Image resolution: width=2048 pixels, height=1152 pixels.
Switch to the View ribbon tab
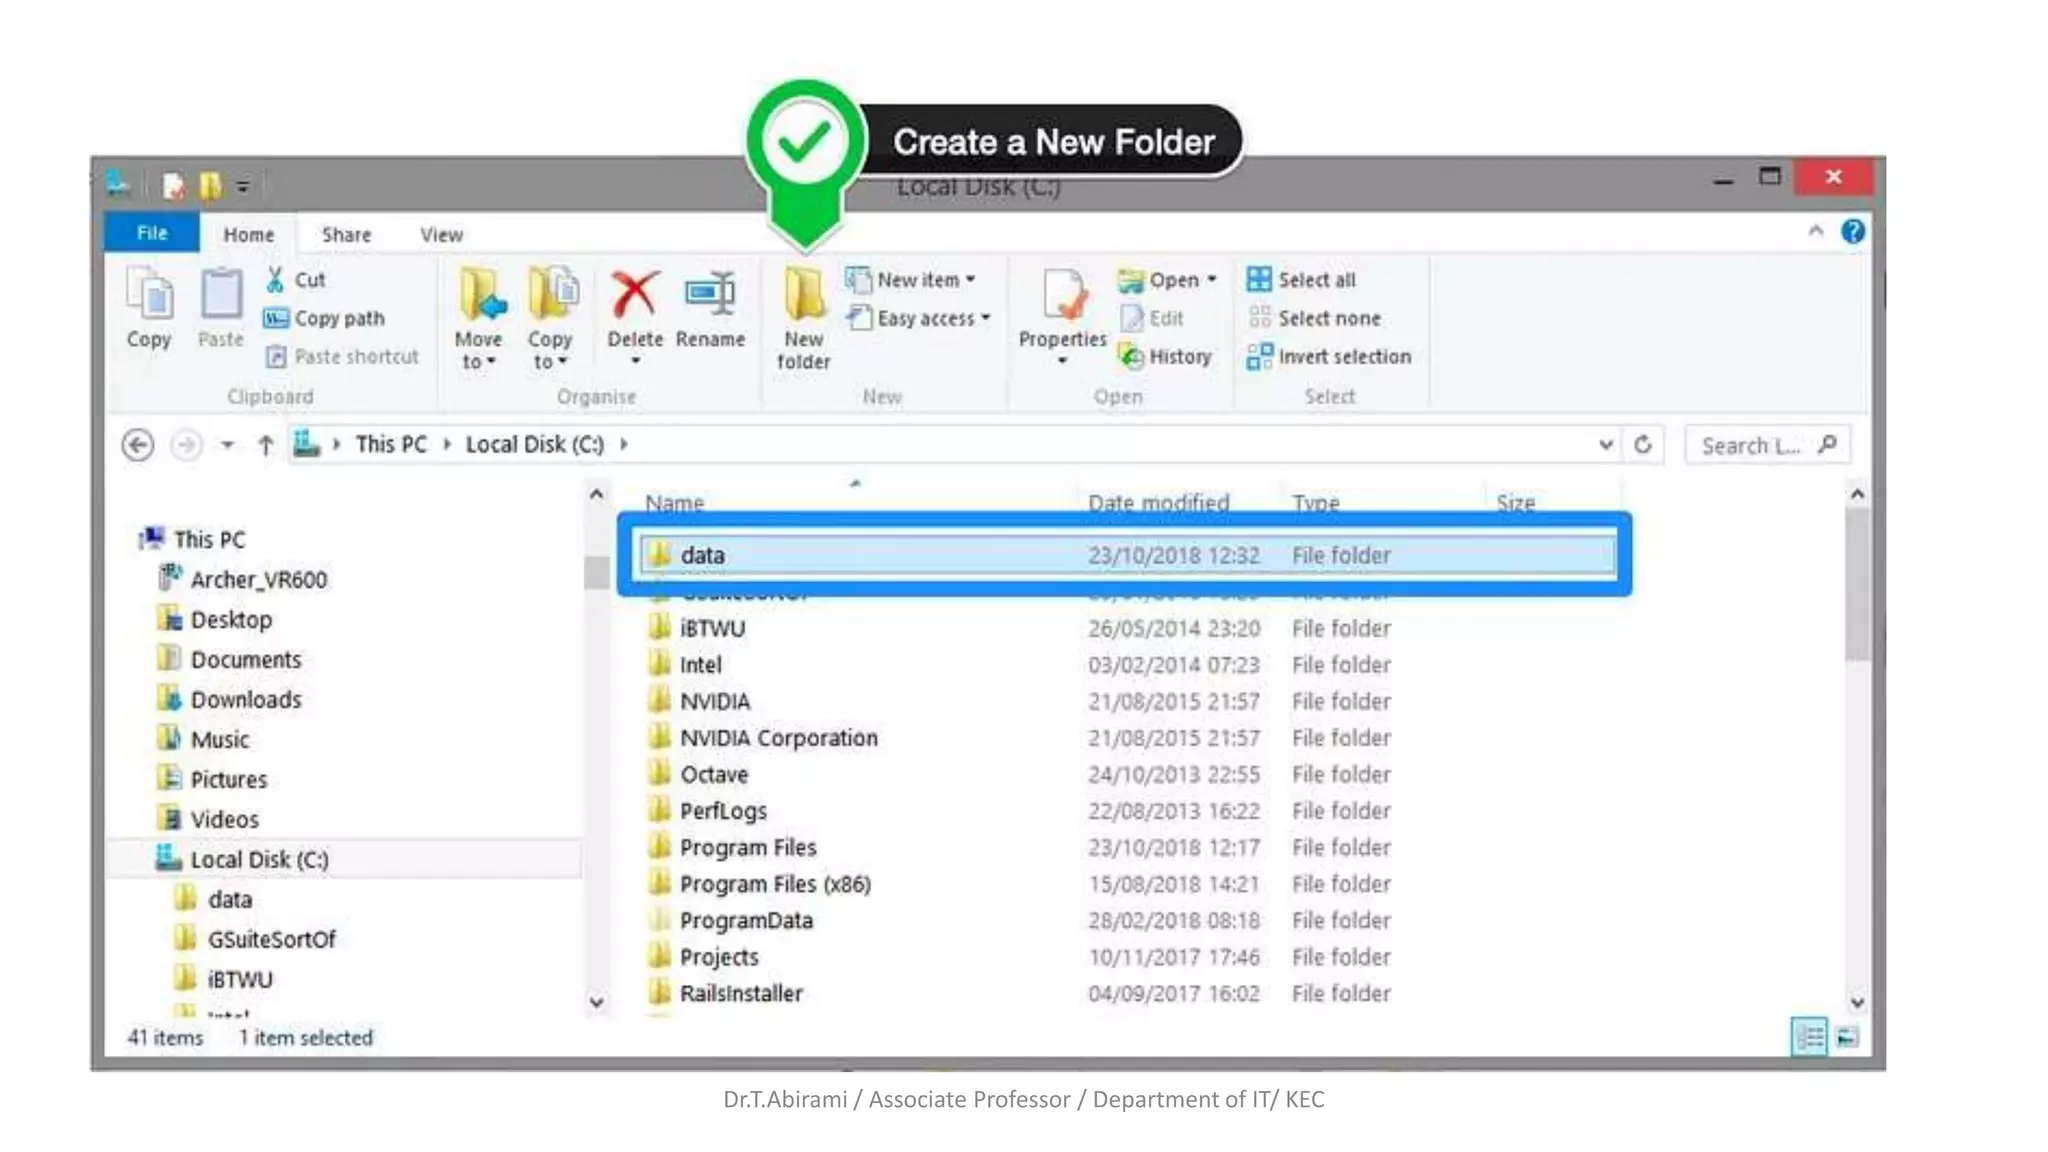pyautogui.click(x=441, y=235)
